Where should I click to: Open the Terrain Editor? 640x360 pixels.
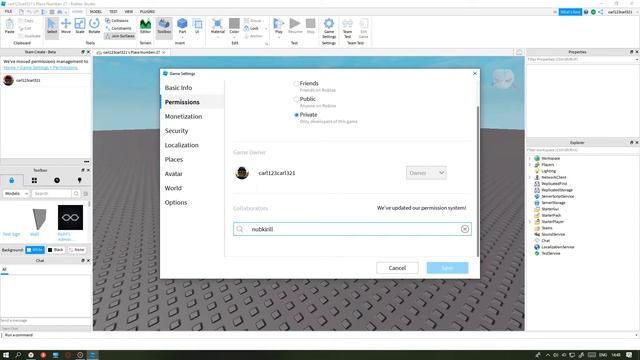click(145, 26)
